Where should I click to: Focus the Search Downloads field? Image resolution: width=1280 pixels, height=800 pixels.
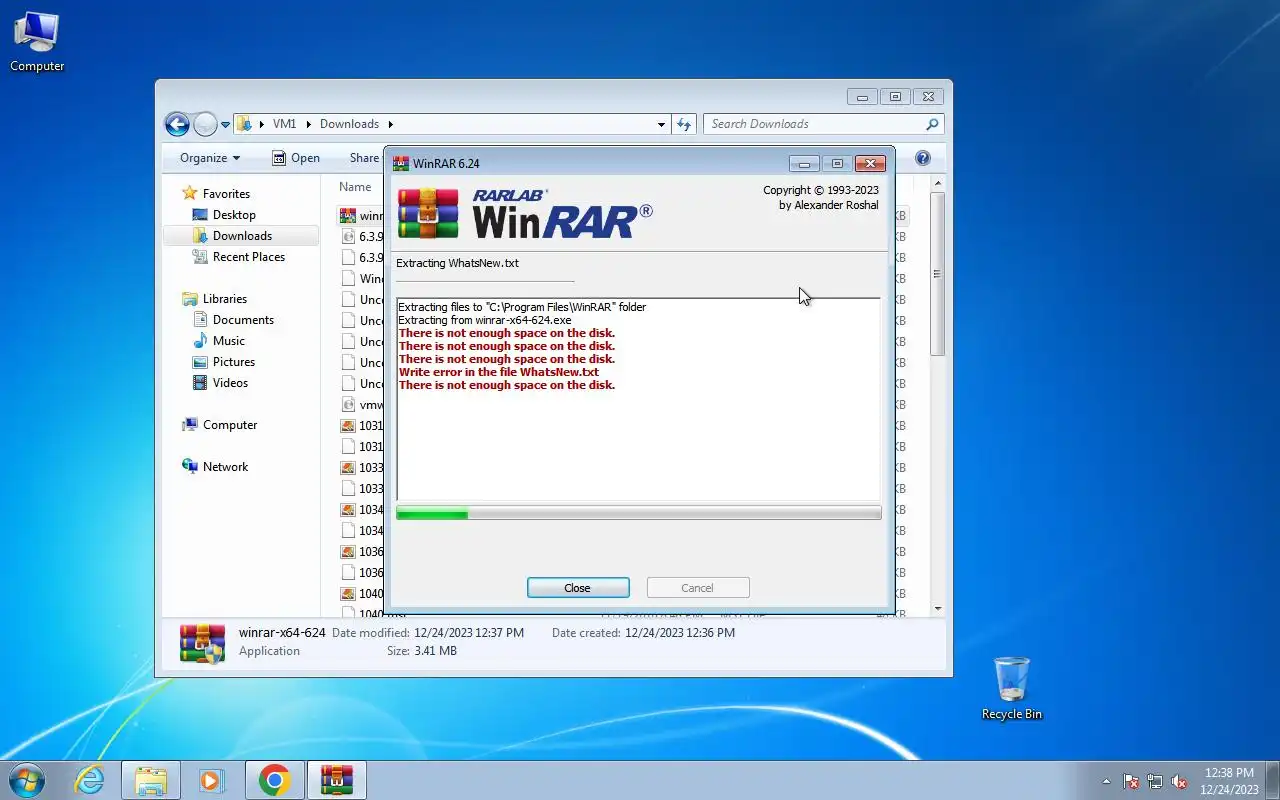[x=823, y=124]
